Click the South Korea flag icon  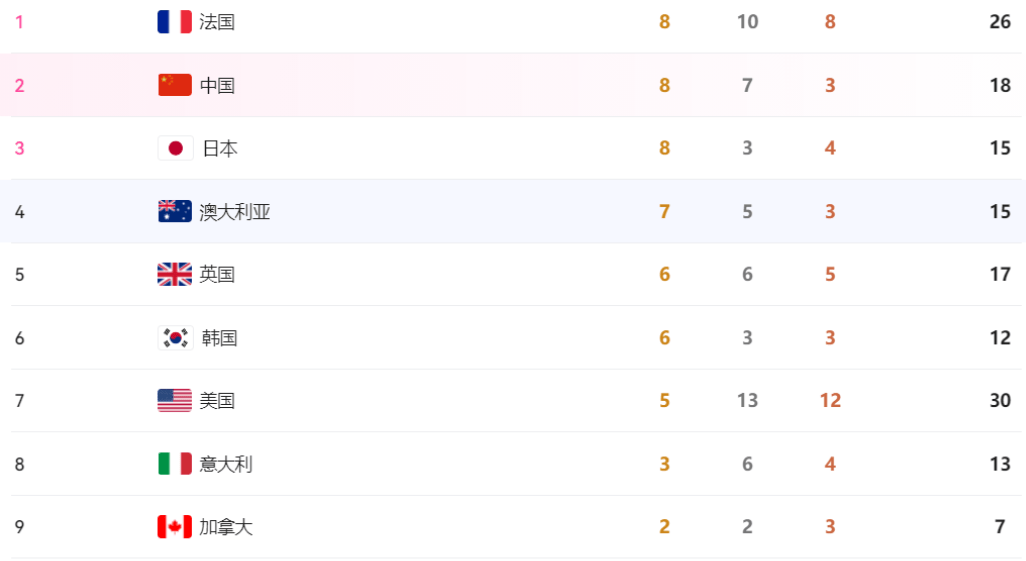175,338
